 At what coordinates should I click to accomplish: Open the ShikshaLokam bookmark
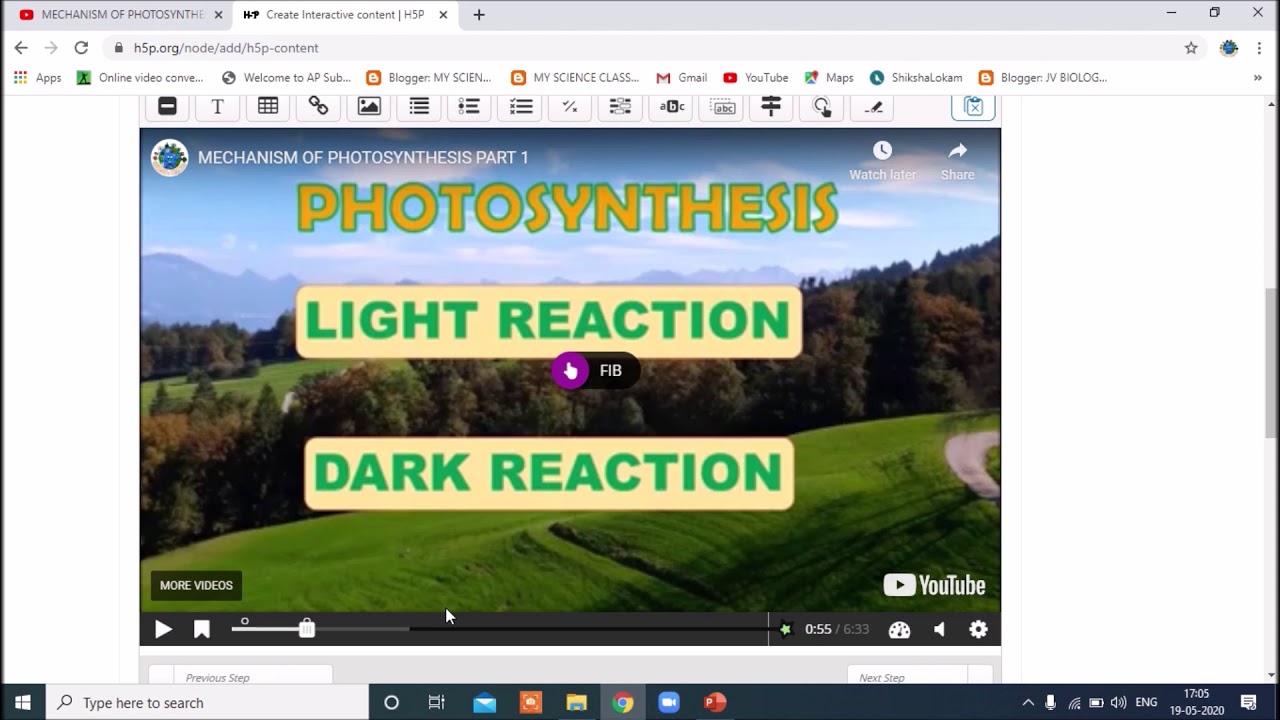click(916, 77)
